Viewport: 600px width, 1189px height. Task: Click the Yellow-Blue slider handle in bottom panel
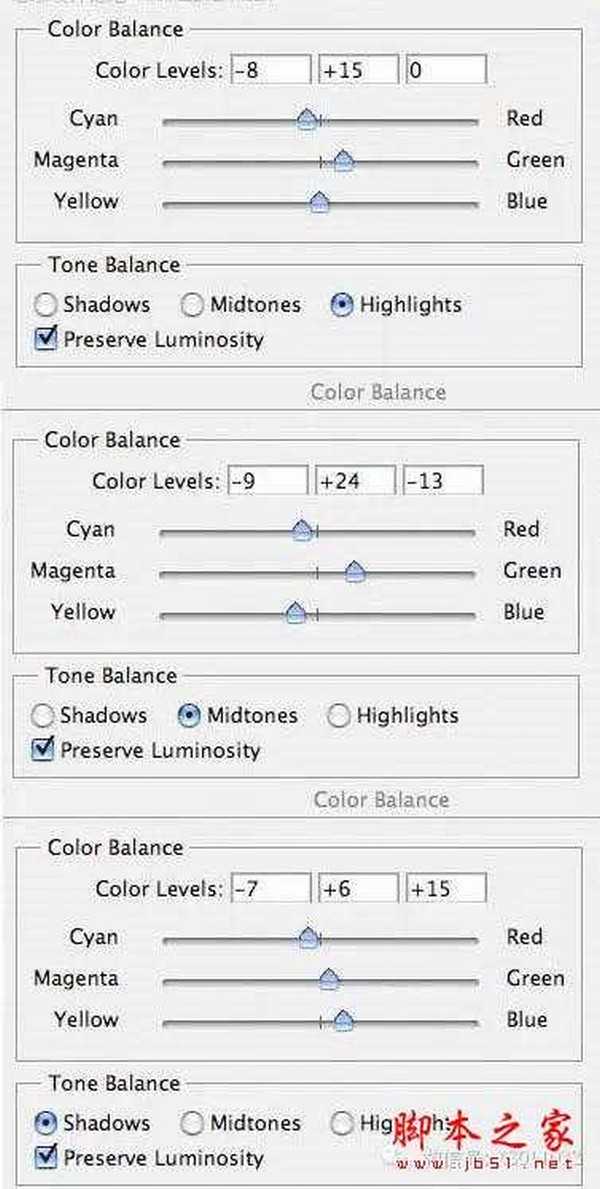343,1020
